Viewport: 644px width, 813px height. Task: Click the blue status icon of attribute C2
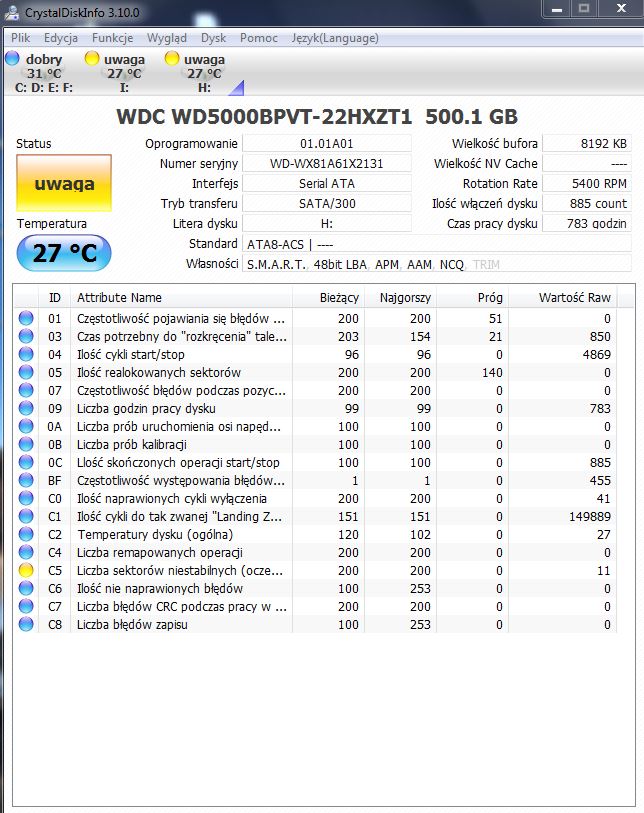pyautogui.click(x=26, y=534)
